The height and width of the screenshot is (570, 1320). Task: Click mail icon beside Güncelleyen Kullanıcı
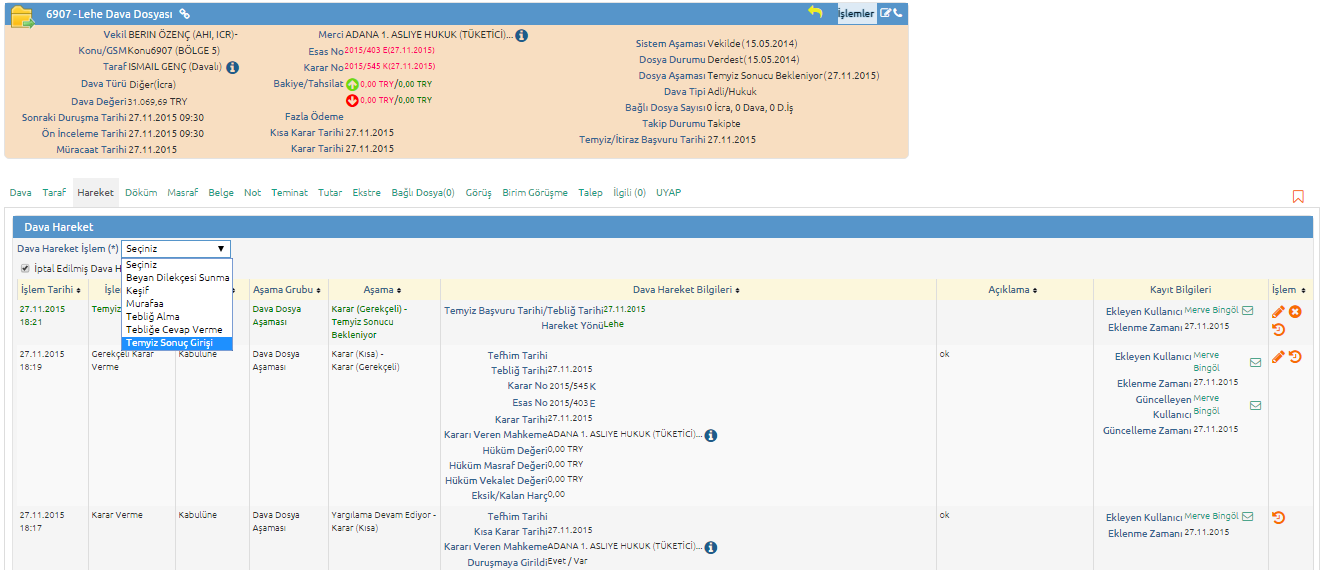coord(1255,405)
